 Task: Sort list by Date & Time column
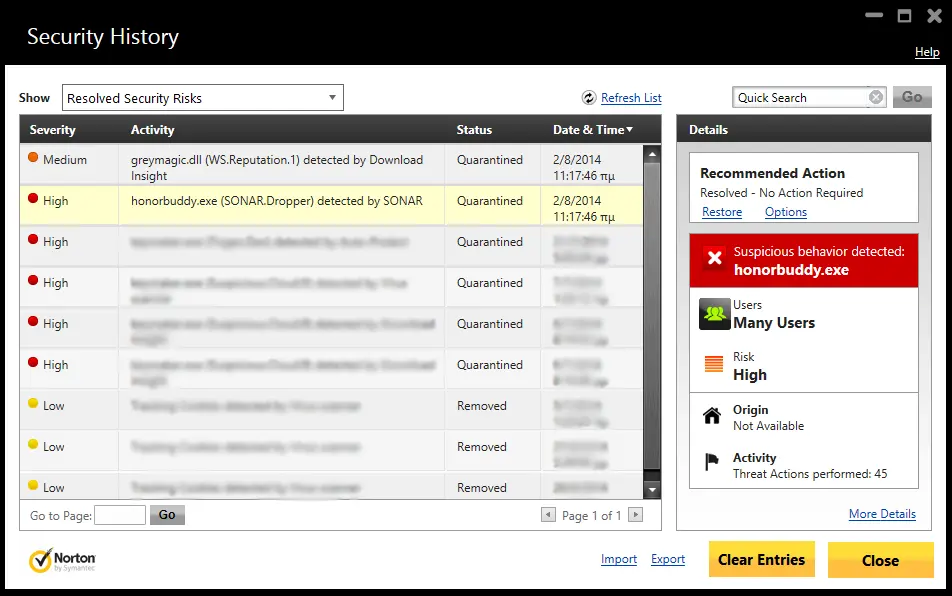click(x=593, y=130)
